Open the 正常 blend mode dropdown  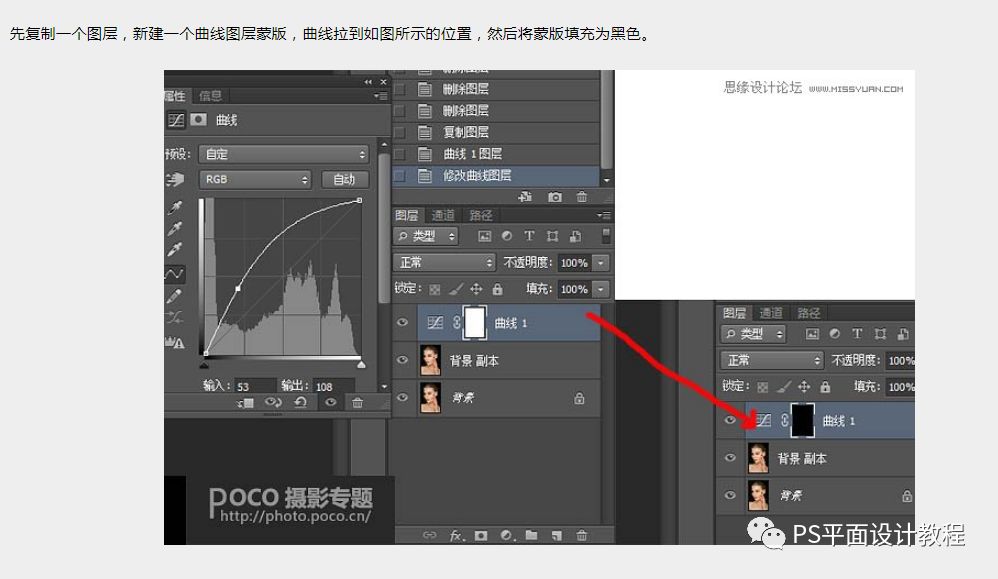443,262
